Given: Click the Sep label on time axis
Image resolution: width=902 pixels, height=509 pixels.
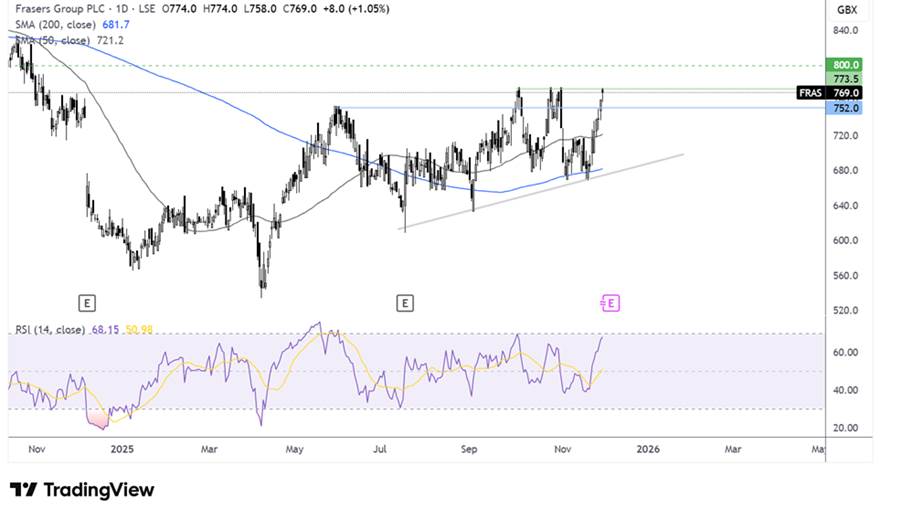Looking at the screenshot, I should 470,449.
